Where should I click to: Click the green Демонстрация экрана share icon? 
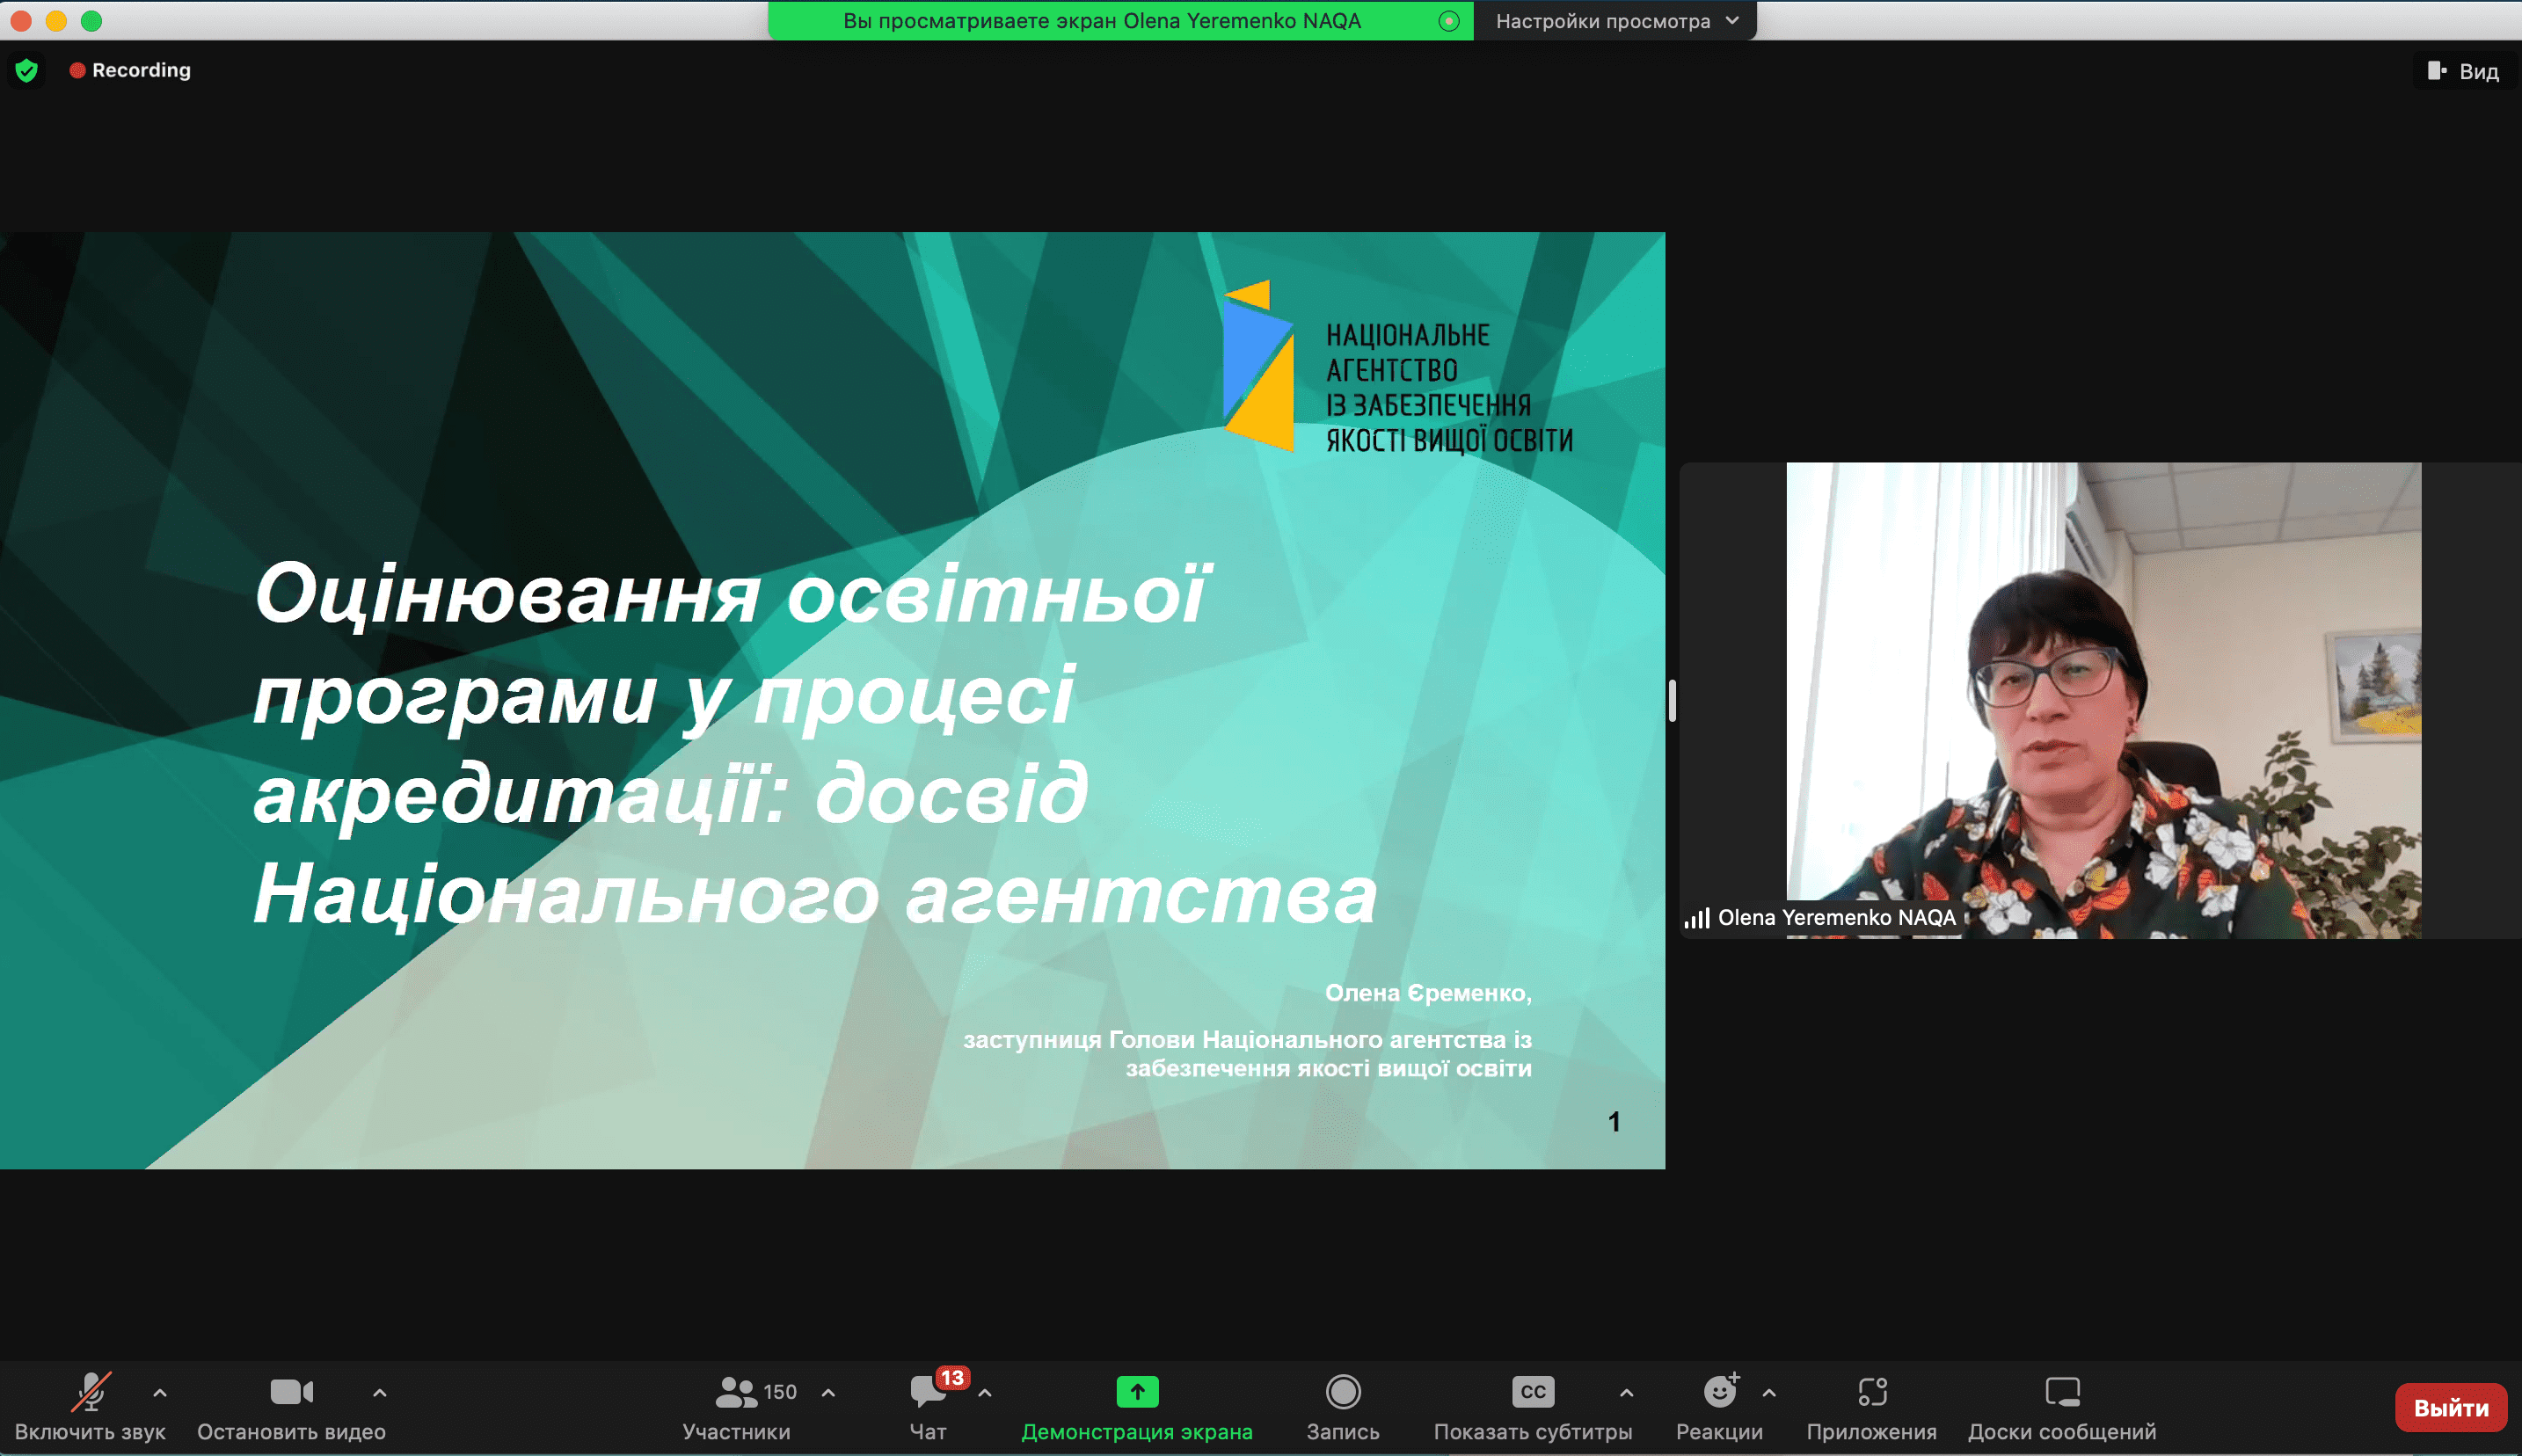click(x=1137, y=1391)
